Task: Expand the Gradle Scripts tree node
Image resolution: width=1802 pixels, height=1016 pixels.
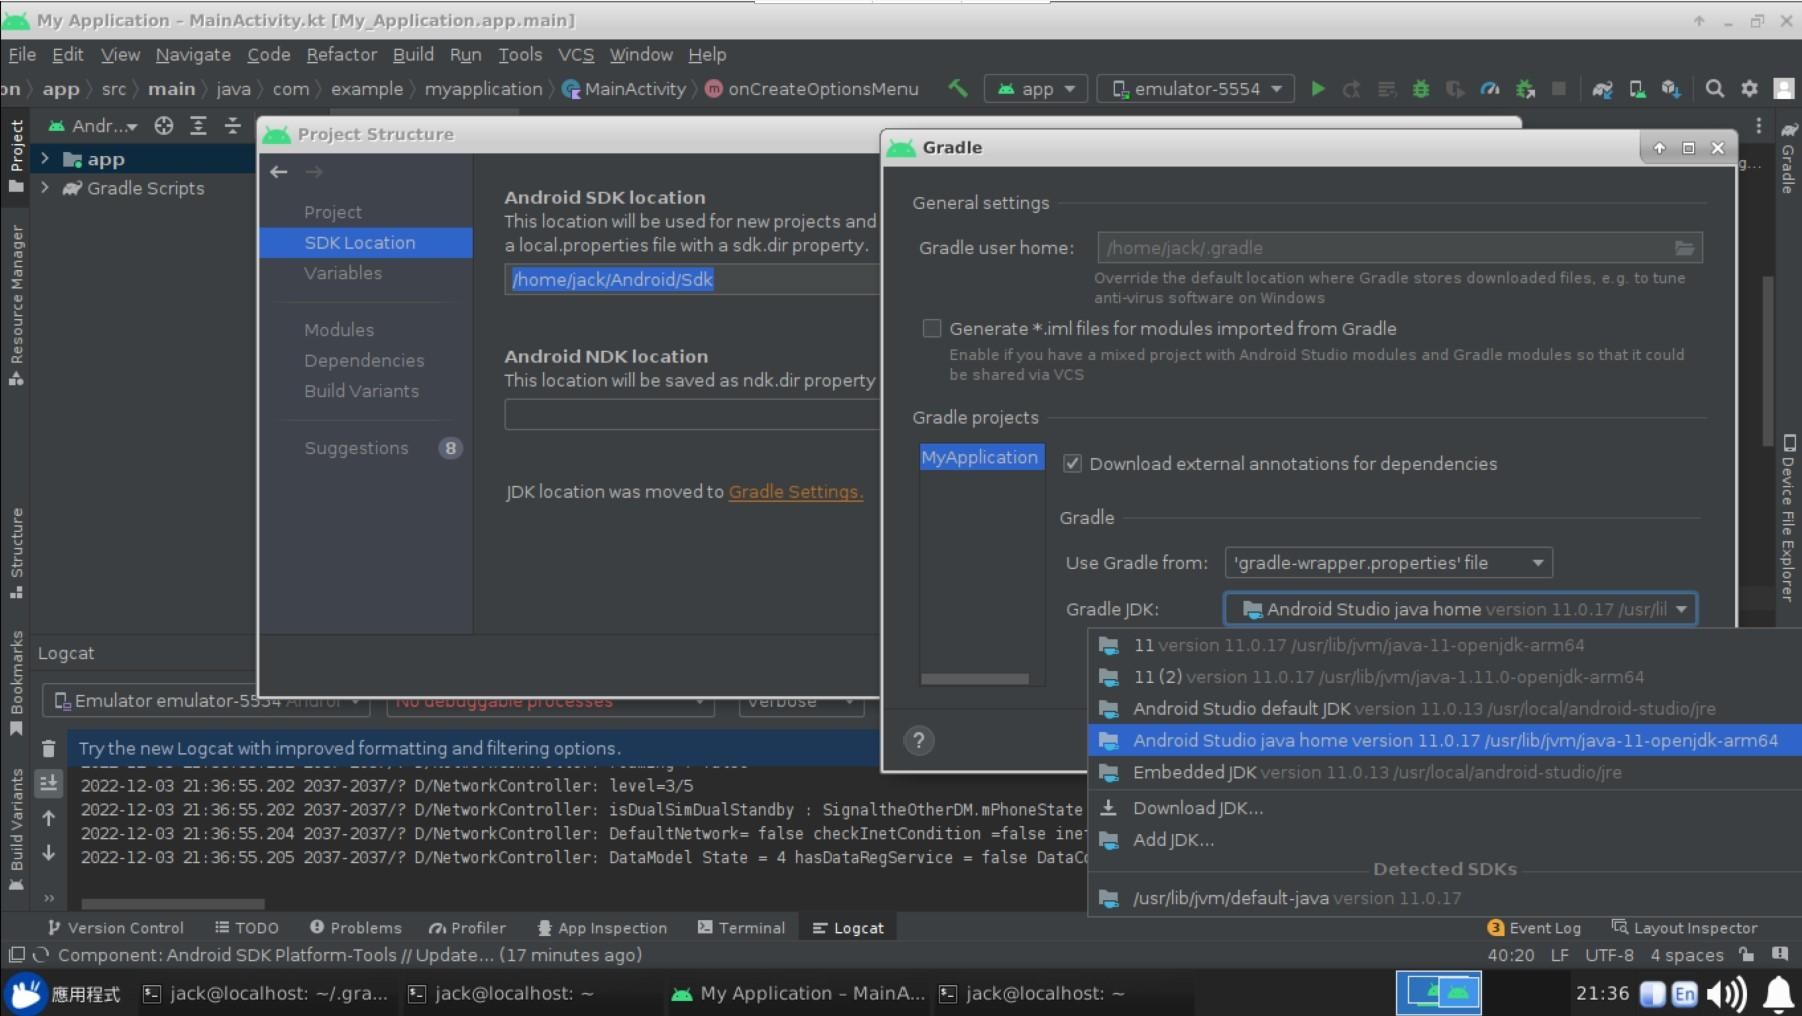Action: click(x=44, y=188)
